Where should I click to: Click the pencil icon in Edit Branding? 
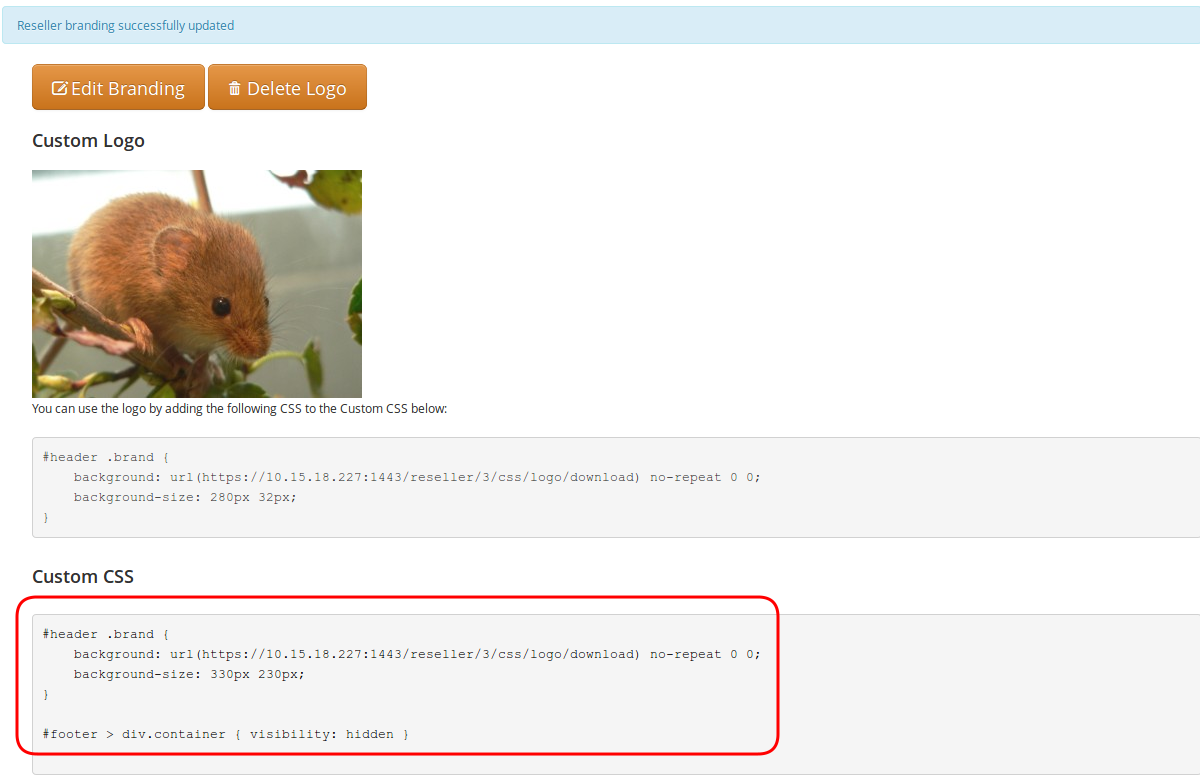[x=59, y=88]
